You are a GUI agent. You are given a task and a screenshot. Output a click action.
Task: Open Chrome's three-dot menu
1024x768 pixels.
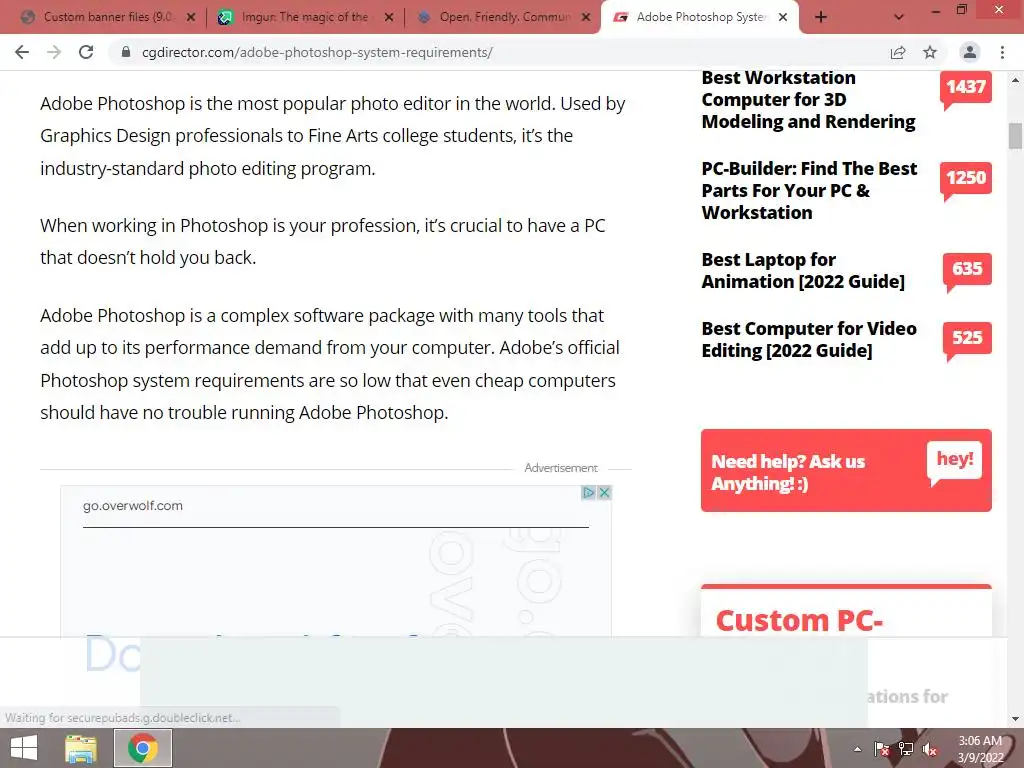pos(1002,52)
